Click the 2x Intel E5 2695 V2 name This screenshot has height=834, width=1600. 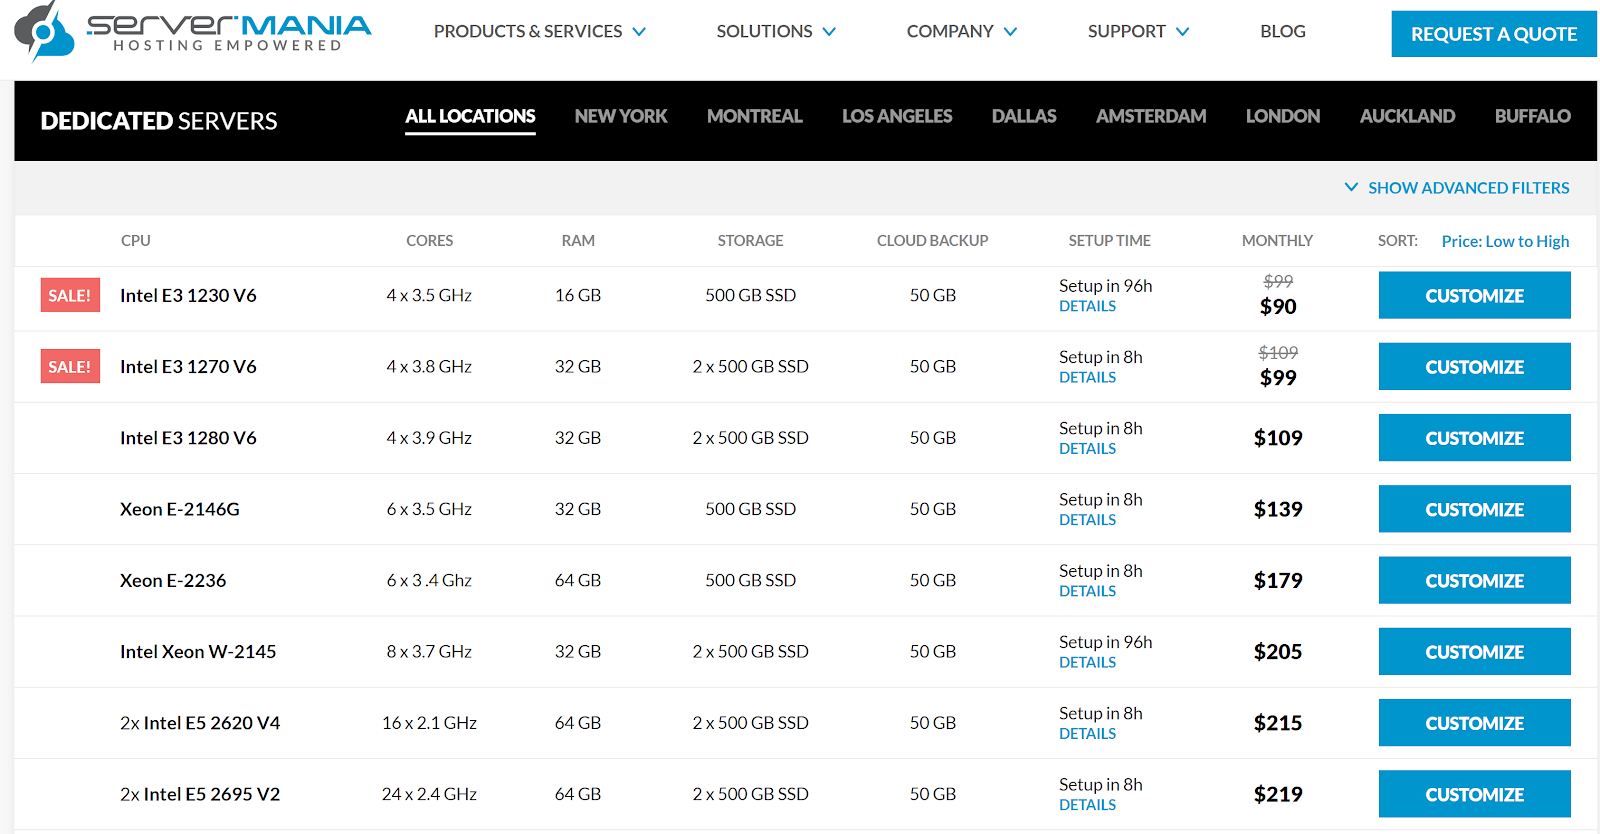click(x=200, y=794)
